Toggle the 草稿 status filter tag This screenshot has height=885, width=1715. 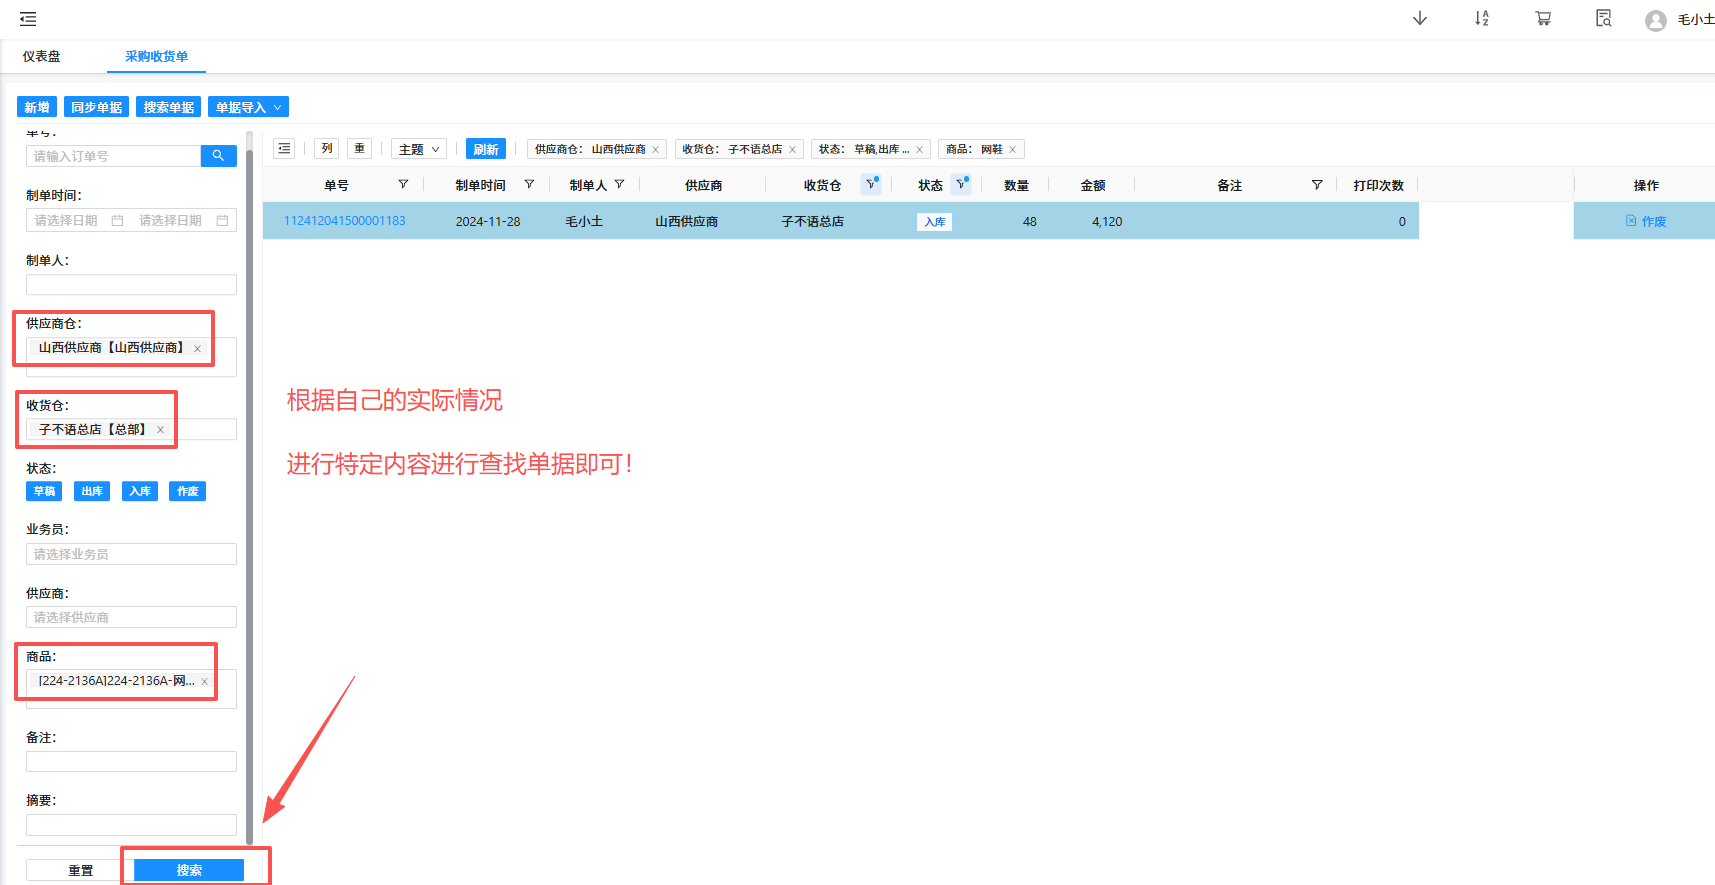(44, 491)
